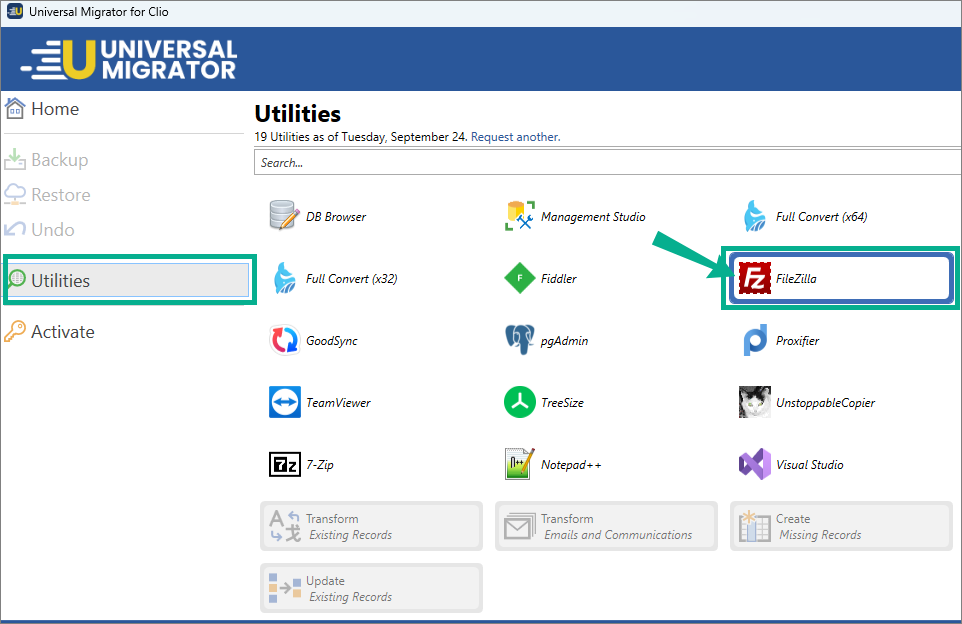This screenshot has width=962, height=624.
Task: Click the Utilities page heading
Action: coord(298,114)
